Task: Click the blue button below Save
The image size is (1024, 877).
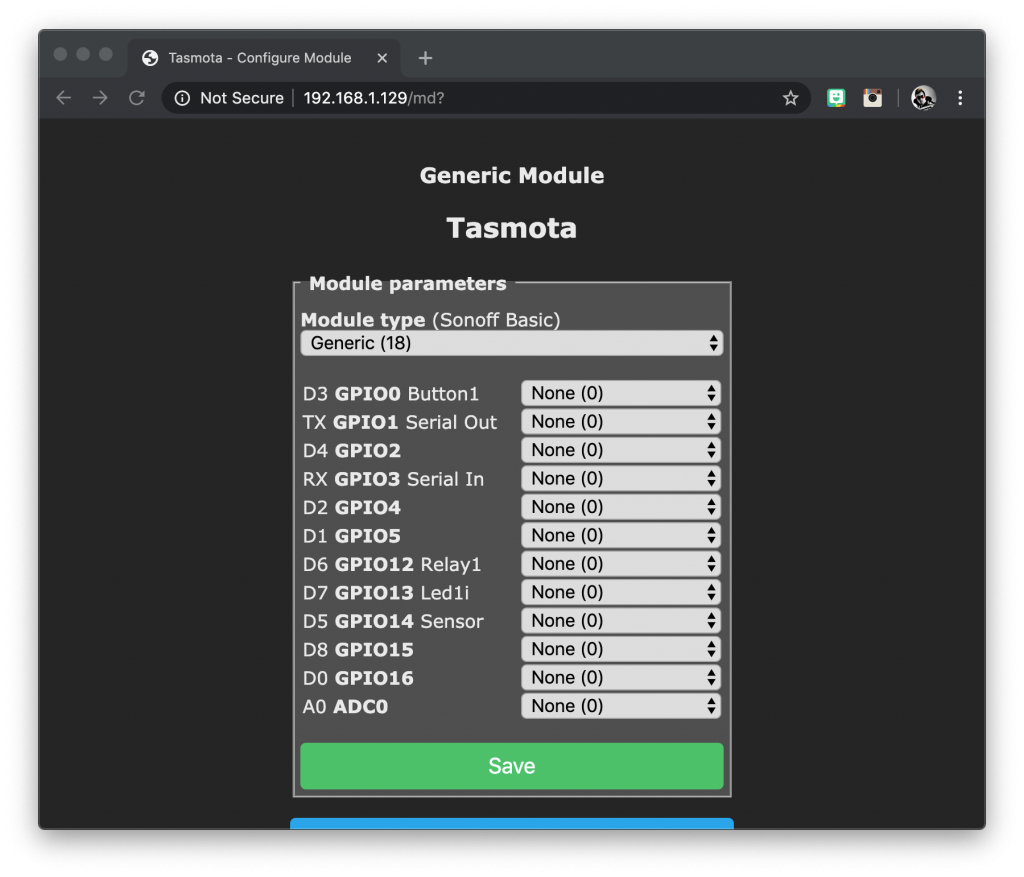Action: coord(511,823)
